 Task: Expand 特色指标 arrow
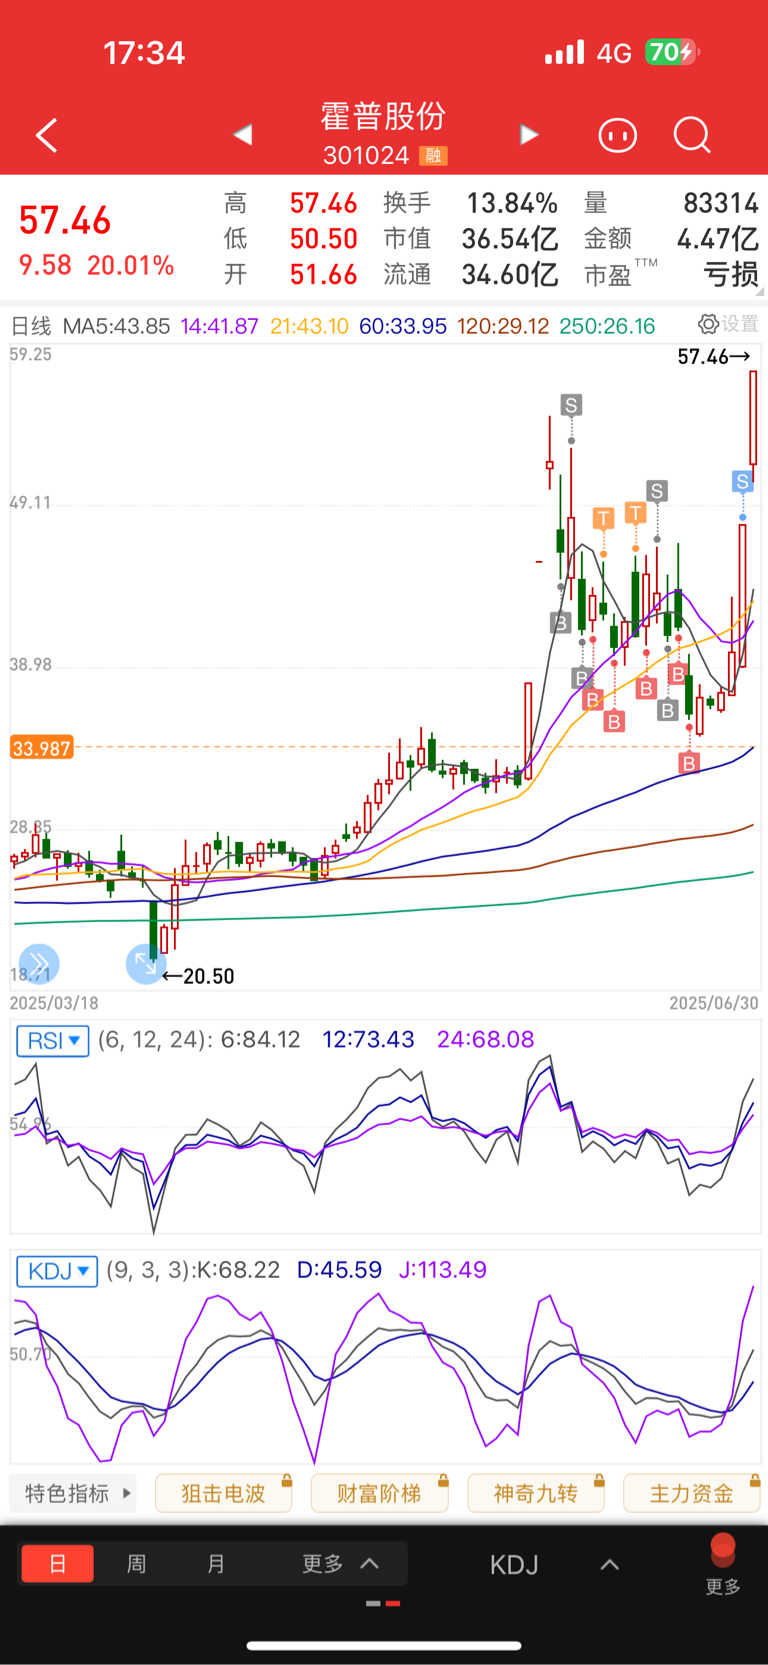127,1493
